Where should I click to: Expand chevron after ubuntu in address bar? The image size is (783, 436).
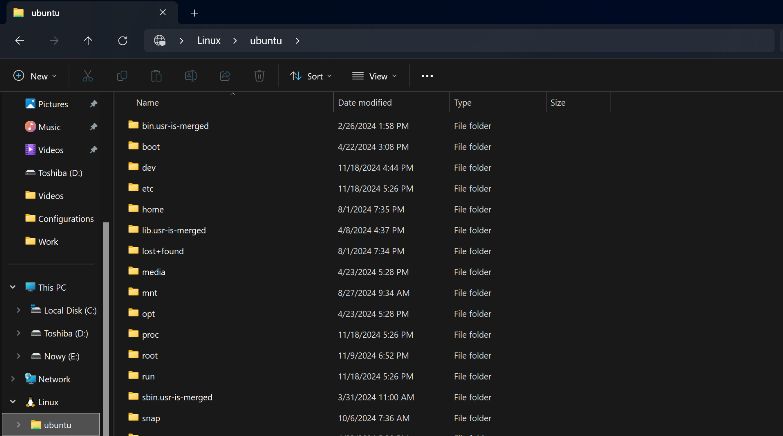pos(297,40)
